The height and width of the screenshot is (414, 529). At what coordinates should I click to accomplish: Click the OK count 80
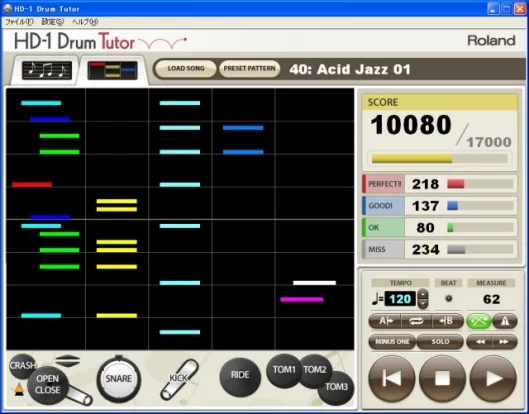(425, 228)
